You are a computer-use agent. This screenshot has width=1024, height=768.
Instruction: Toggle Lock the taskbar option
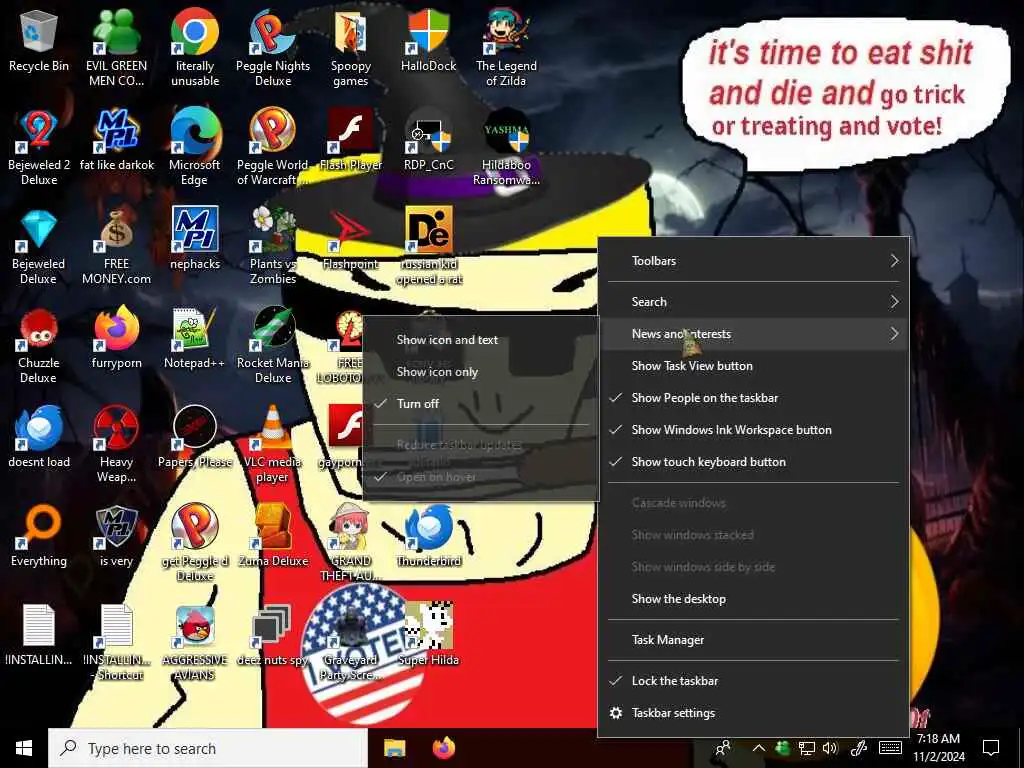pyautogui.click(x=754, y=680)
